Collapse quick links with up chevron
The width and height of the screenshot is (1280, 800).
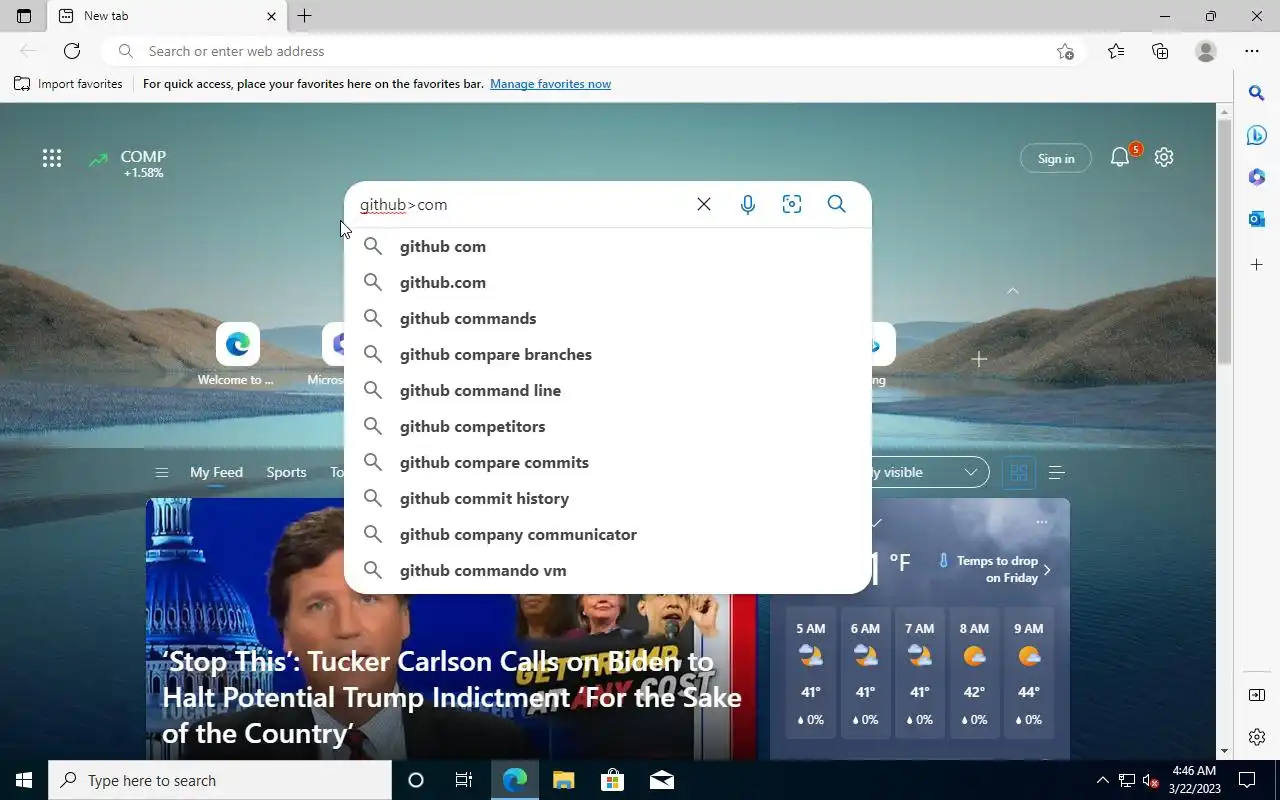click(1012, 291)
